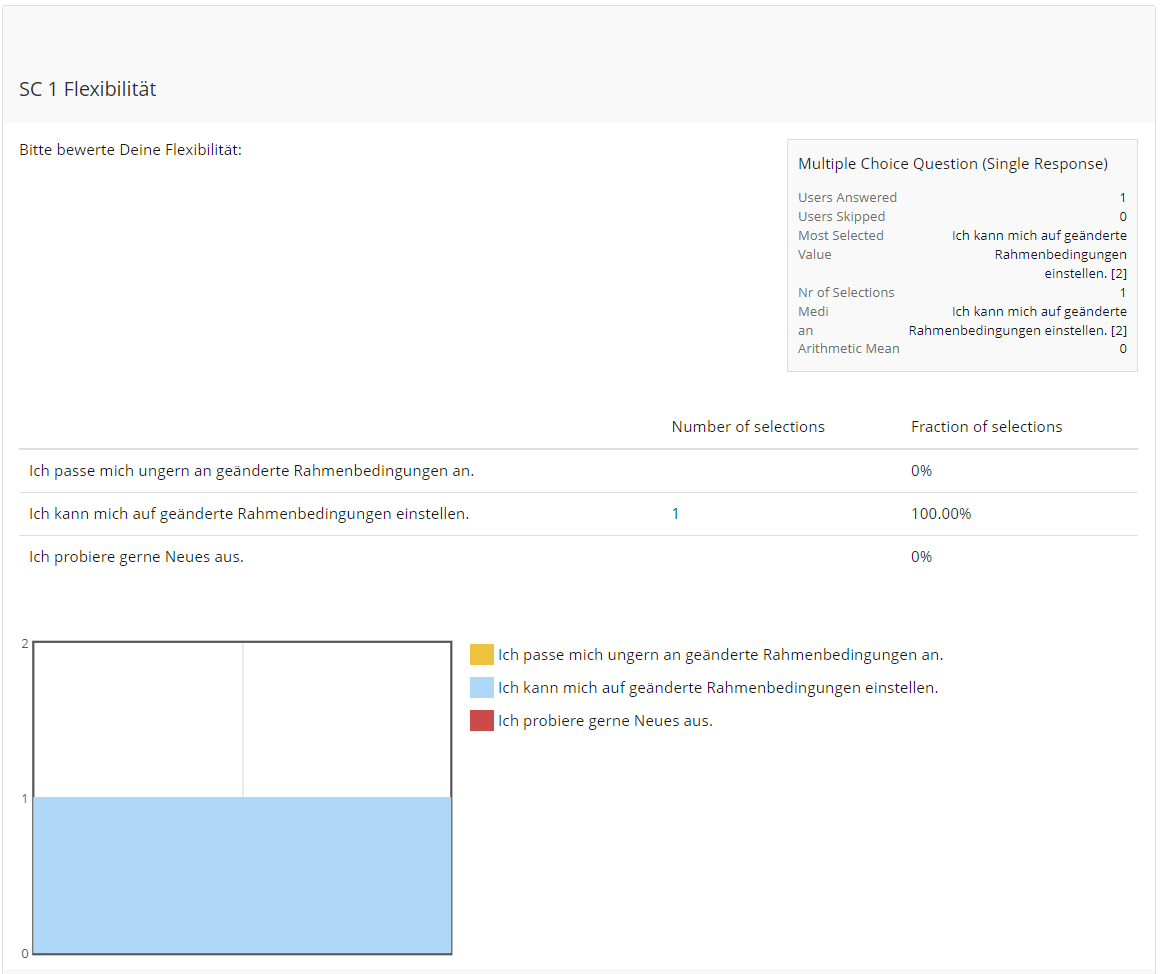
Task: Click the '100.00%' fraction value
Action: pyautogui.click(x=940, y=514)
